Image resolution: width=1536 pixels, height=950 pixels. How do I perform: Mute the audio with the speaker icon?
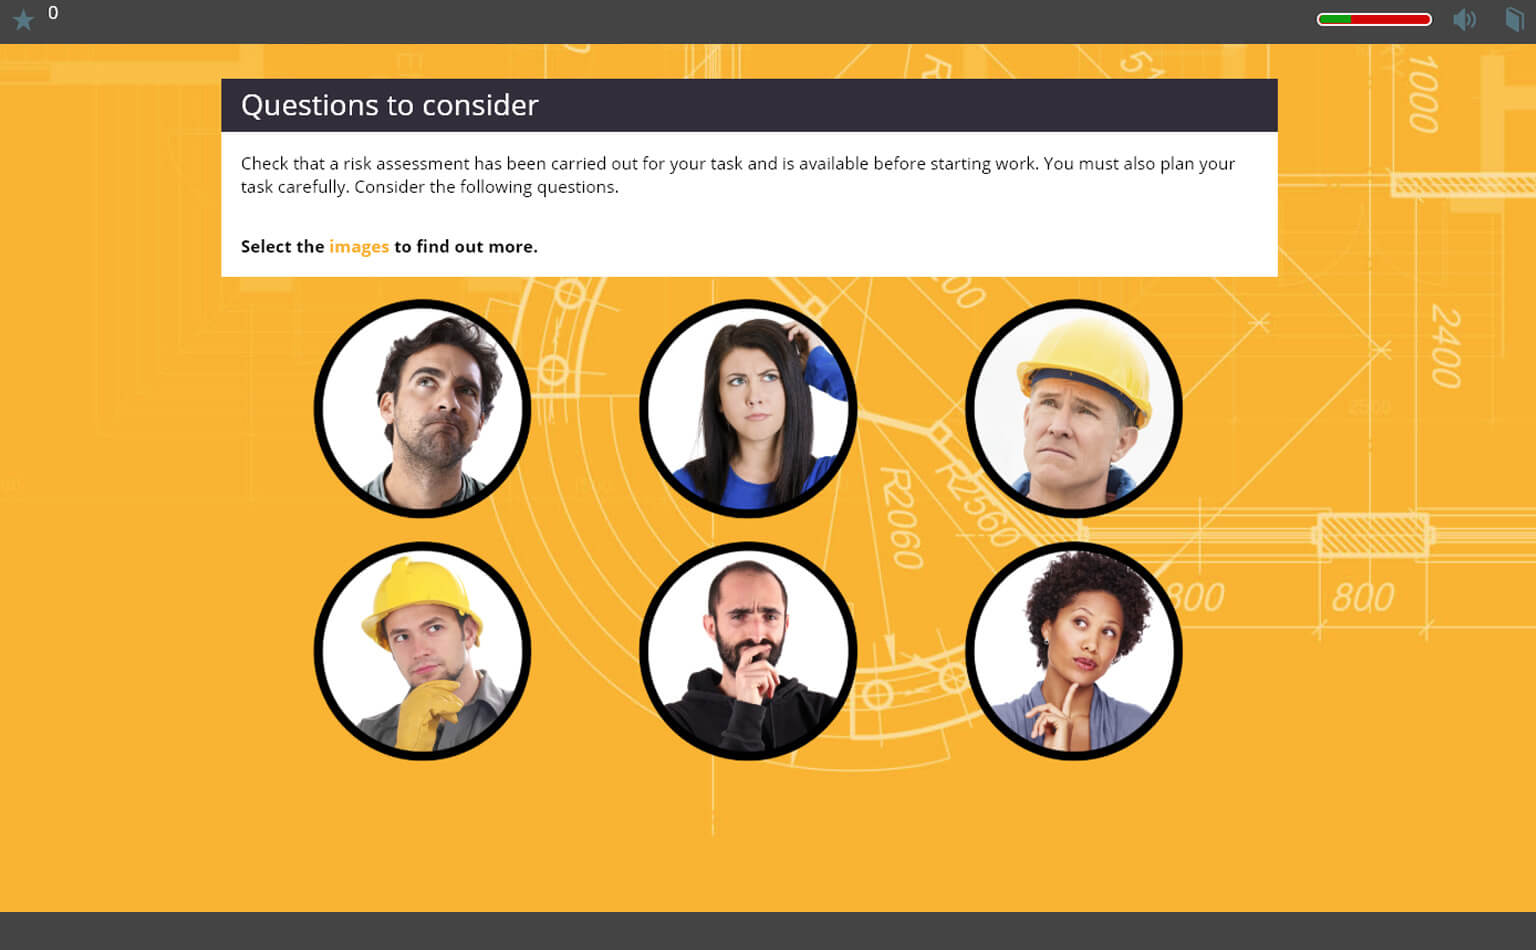tap(1465, 19)
